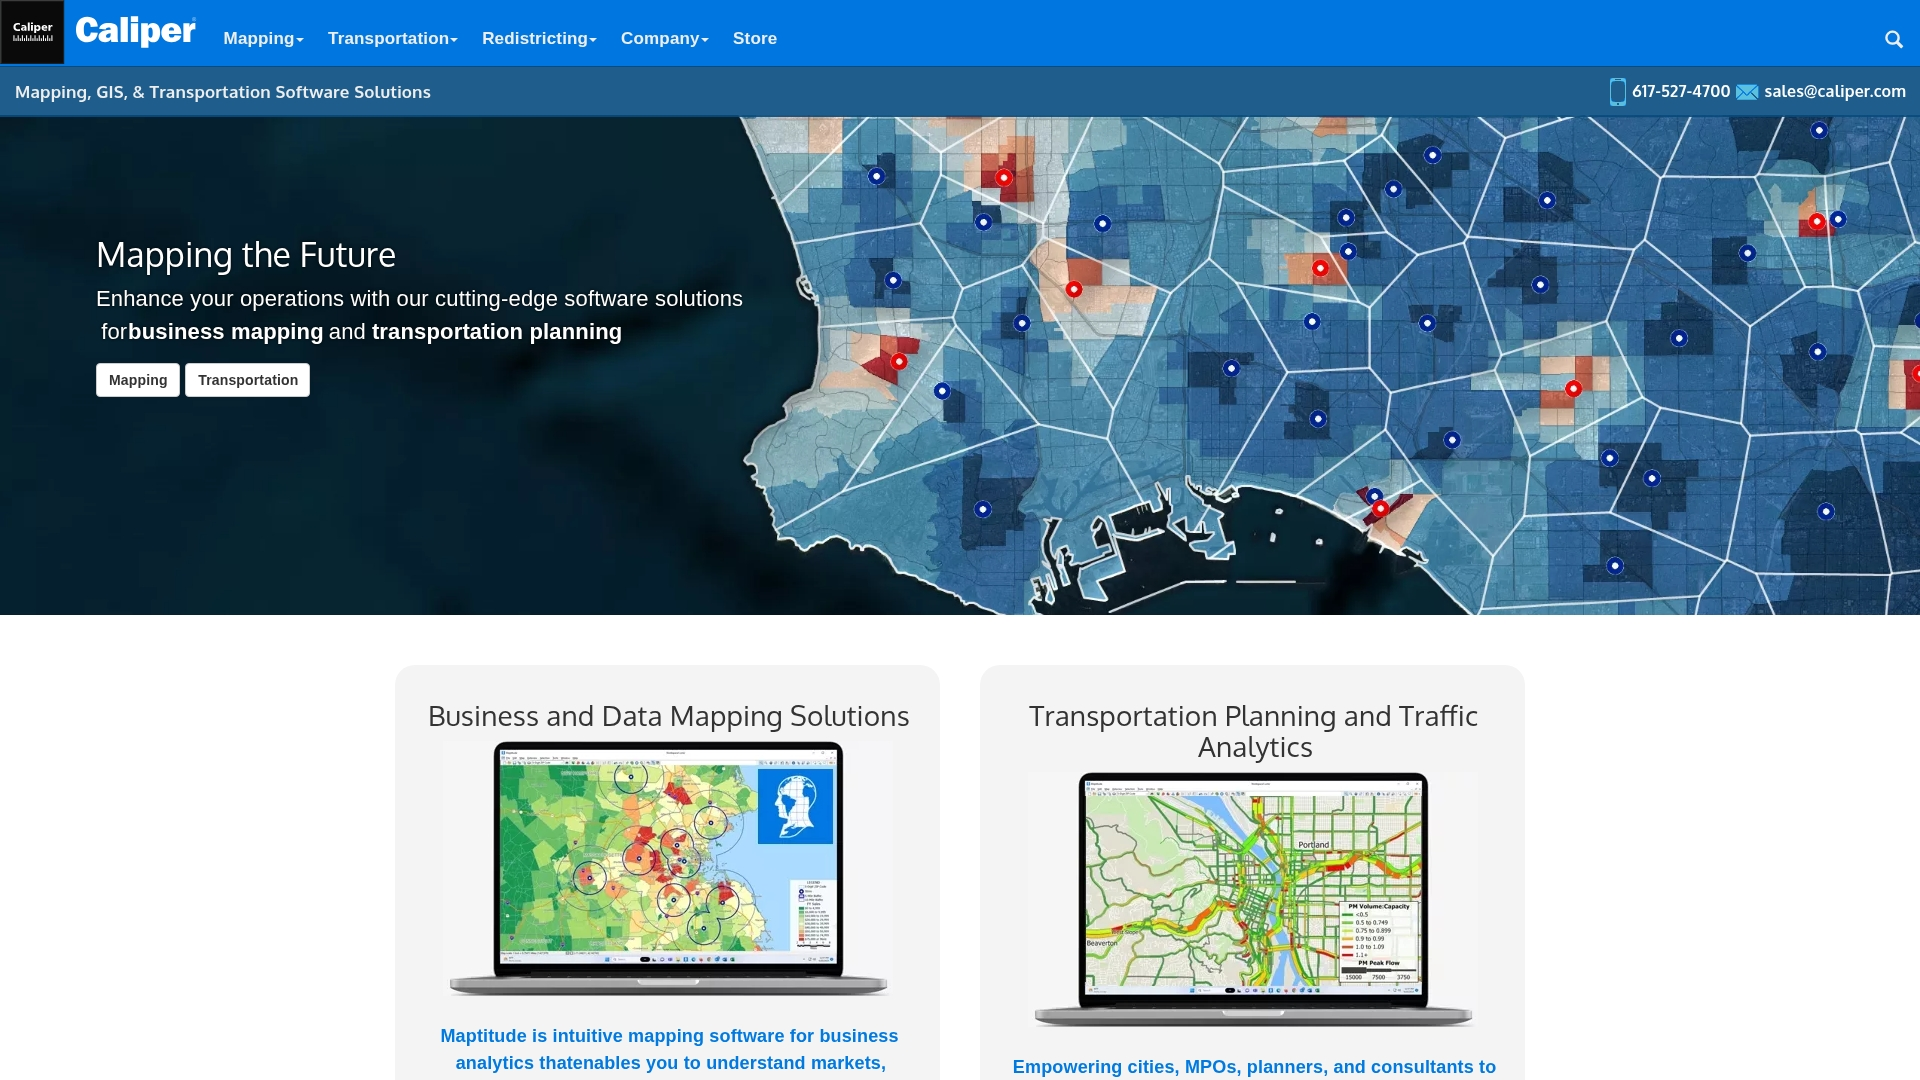Open the Company dropdown menu
Screen dimensions: 1920x1080
[664, 38]
